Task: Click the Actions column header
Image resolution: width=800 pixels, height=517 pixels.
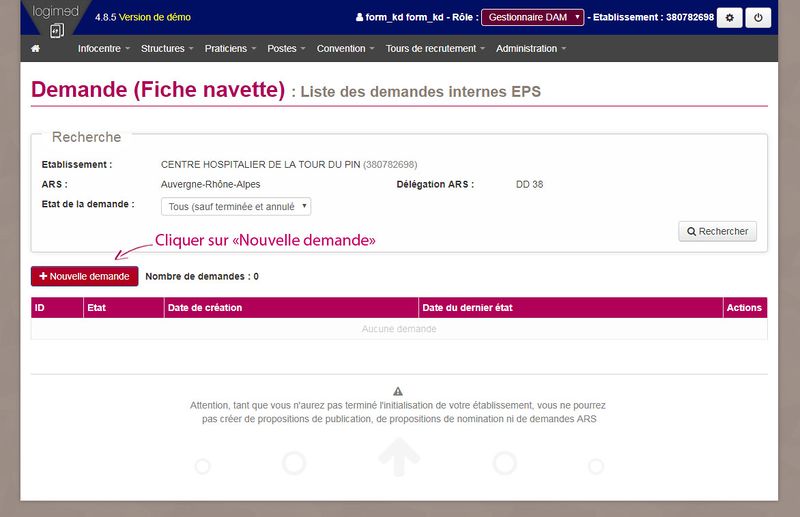Action: click(745, 308)
